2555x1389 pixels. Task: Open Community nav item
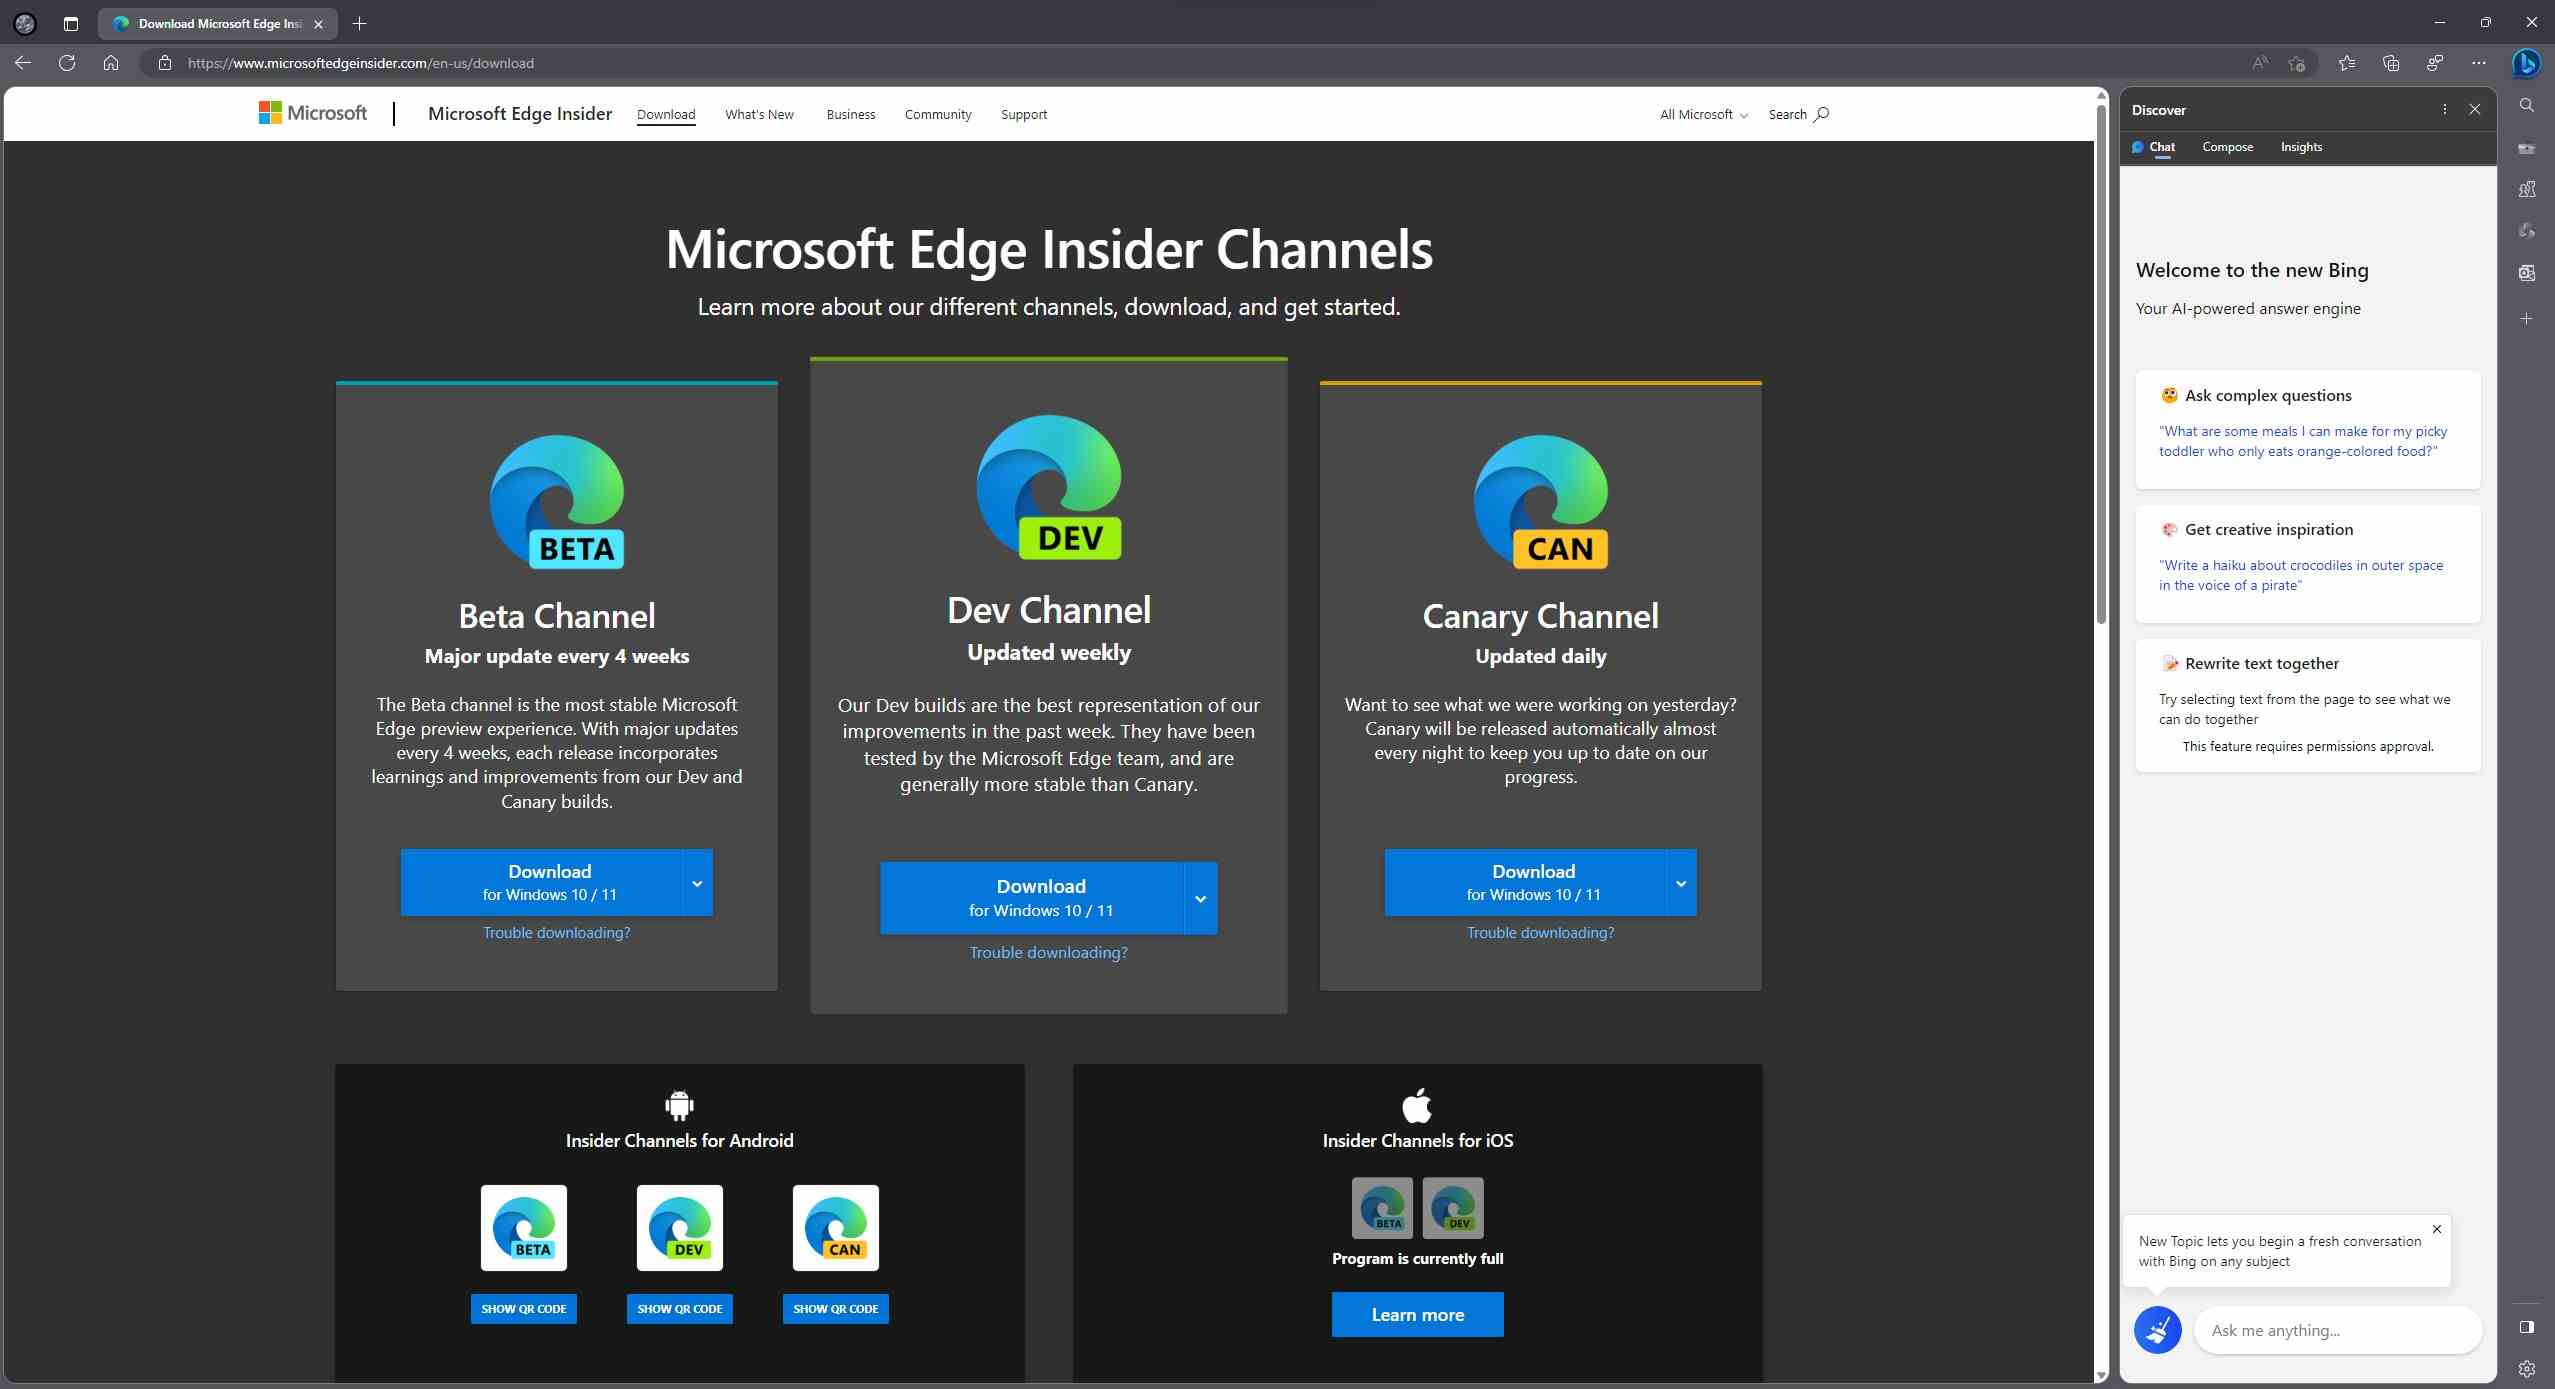point(938,114)
